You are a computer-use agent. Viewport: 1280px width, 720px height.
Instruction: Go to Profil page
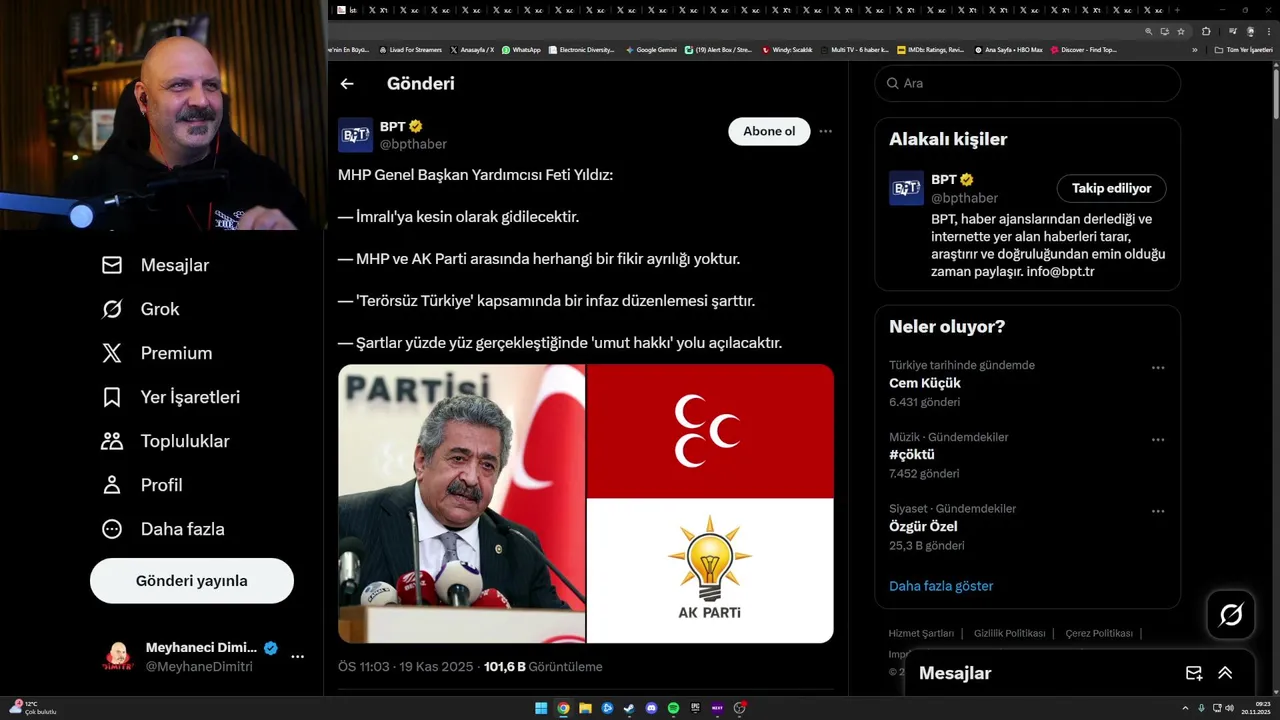[x=142, y=485]
